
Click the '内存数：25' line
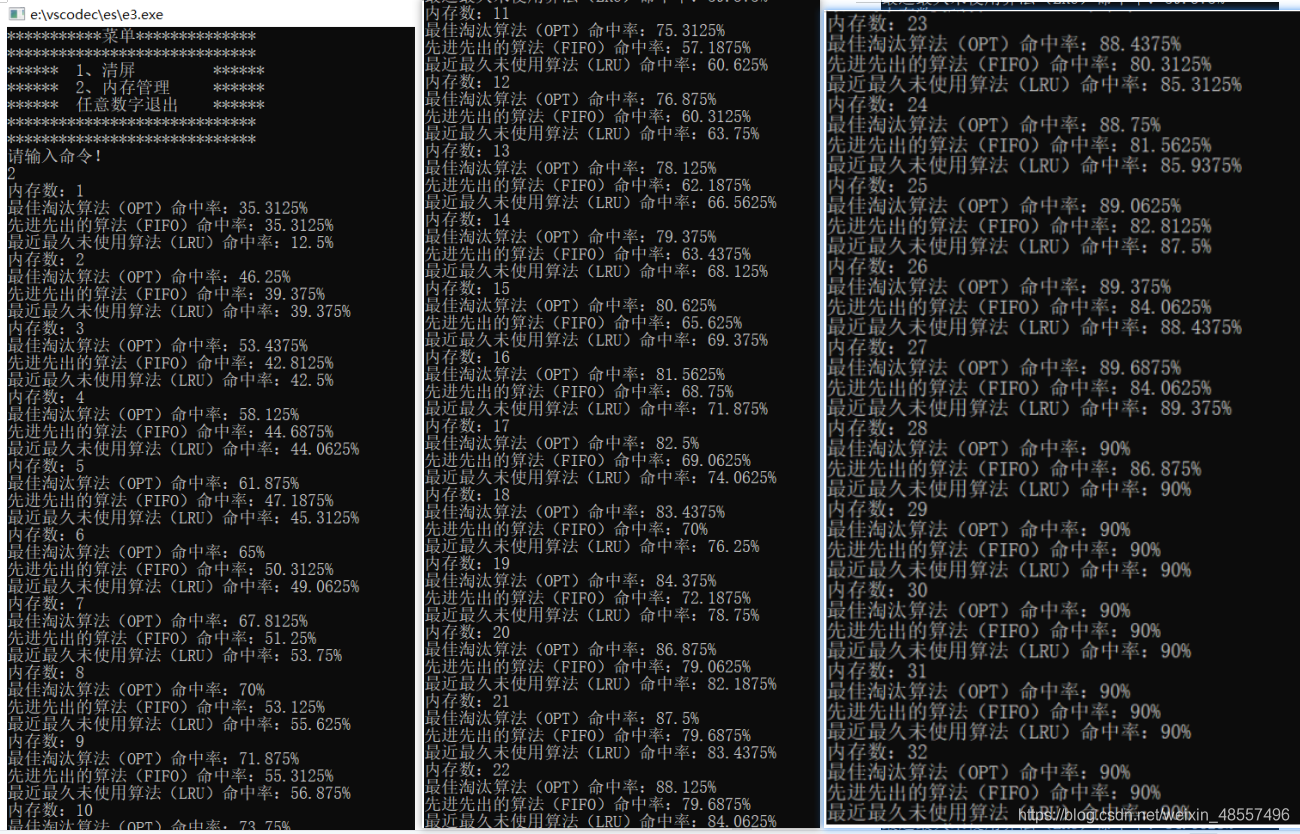[x=877, y=186]
